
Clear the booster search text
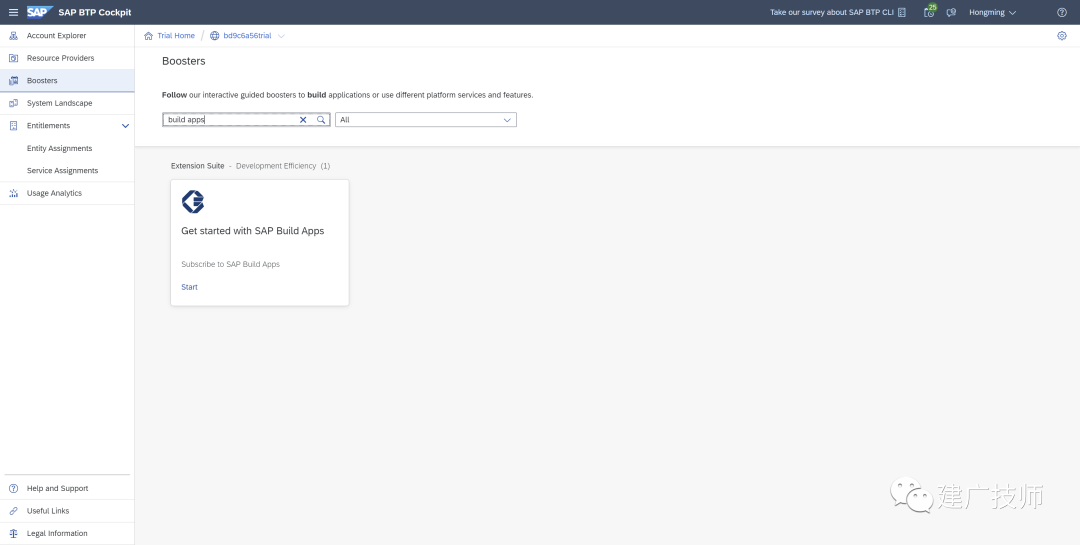[302, 120]
